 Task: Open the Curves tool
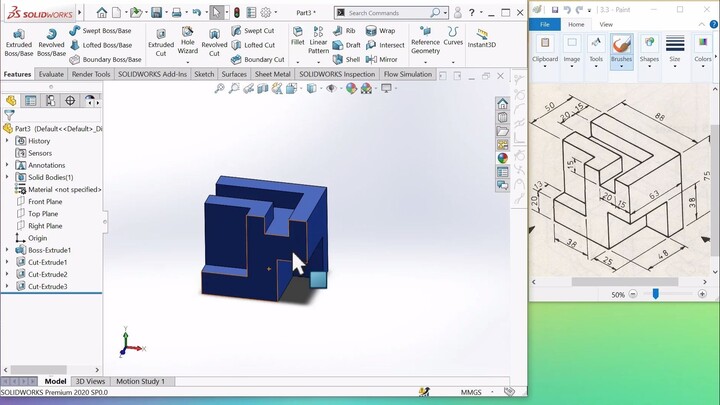pos(453,36)
